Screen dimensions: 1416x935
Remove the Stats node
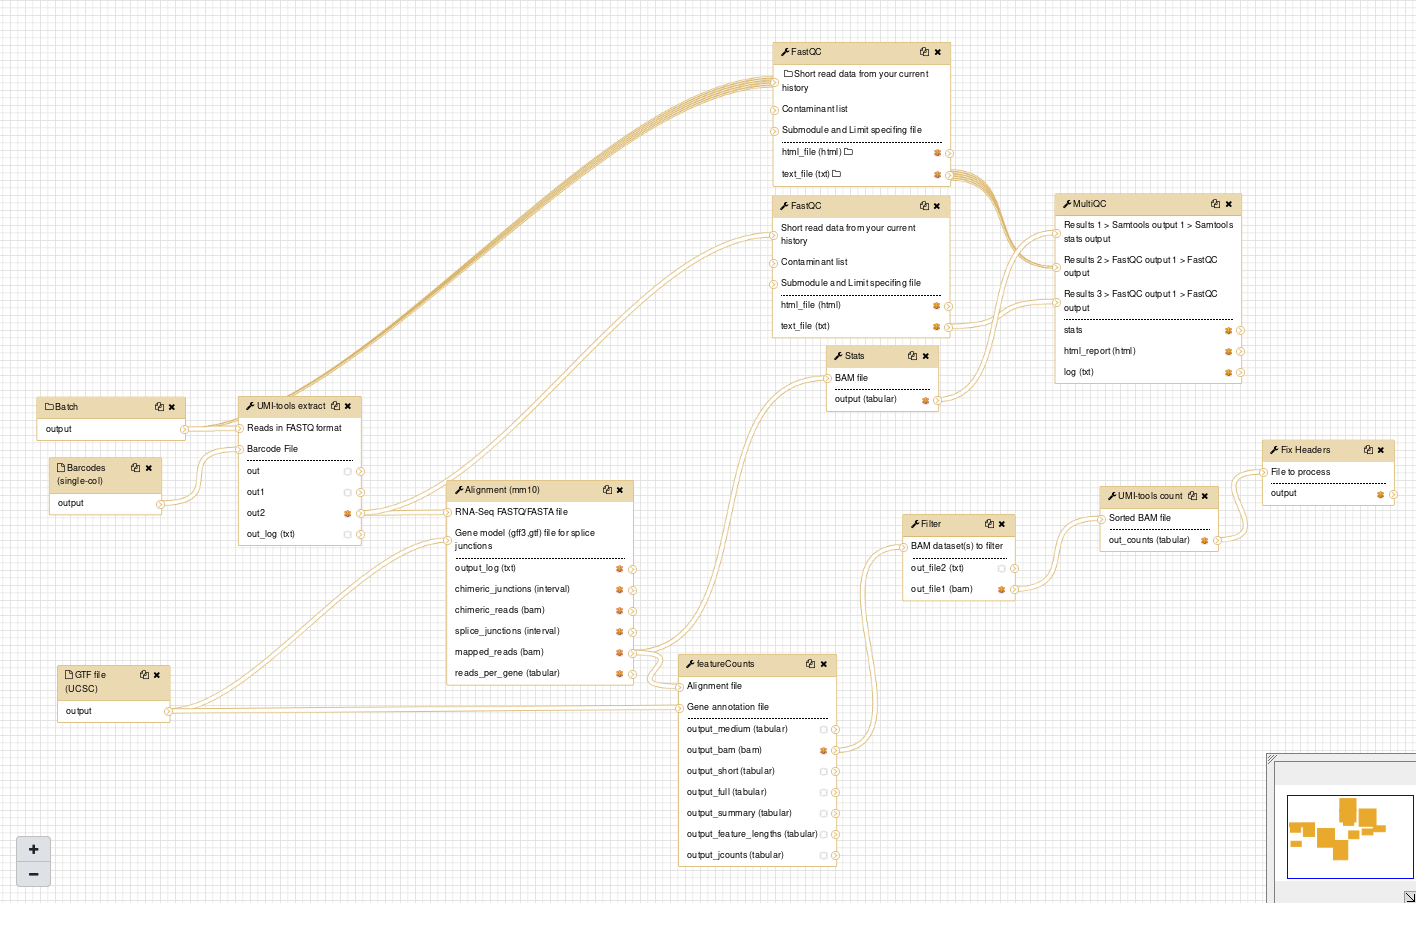pyautogui.click(x=926, y=356)
